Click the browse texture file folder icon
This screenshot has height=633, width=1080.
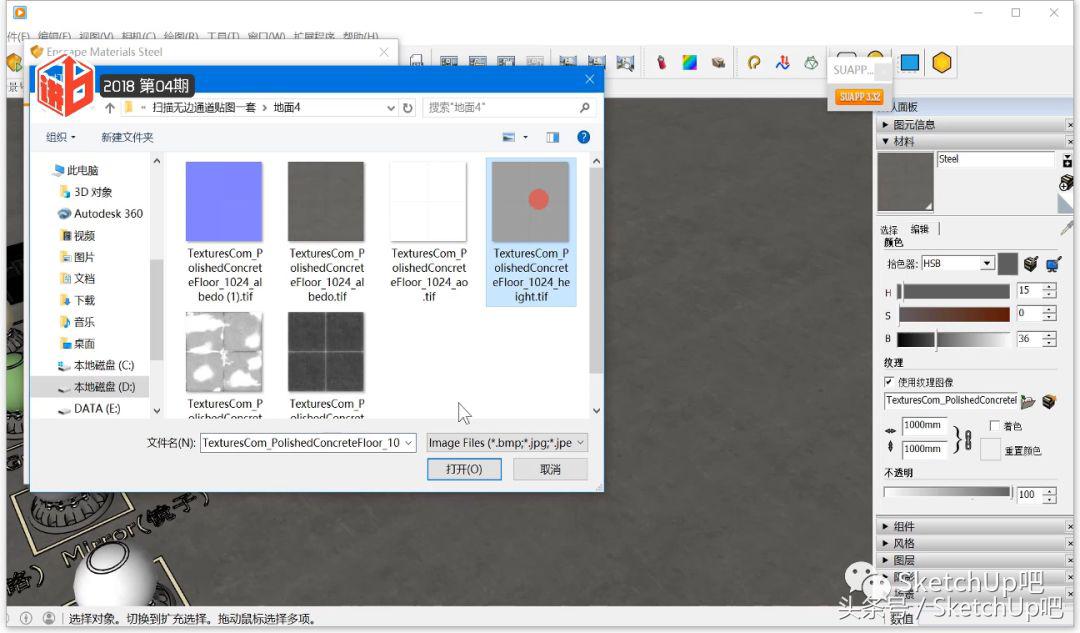(1028, 401)
